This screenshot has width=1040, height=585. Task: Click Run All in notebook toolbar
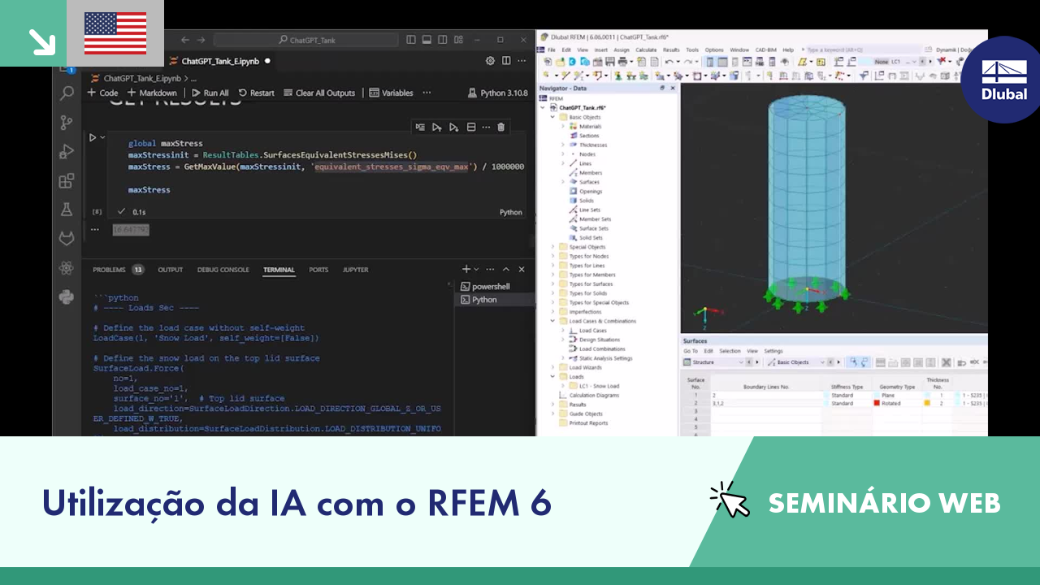[x=210, y=93]
